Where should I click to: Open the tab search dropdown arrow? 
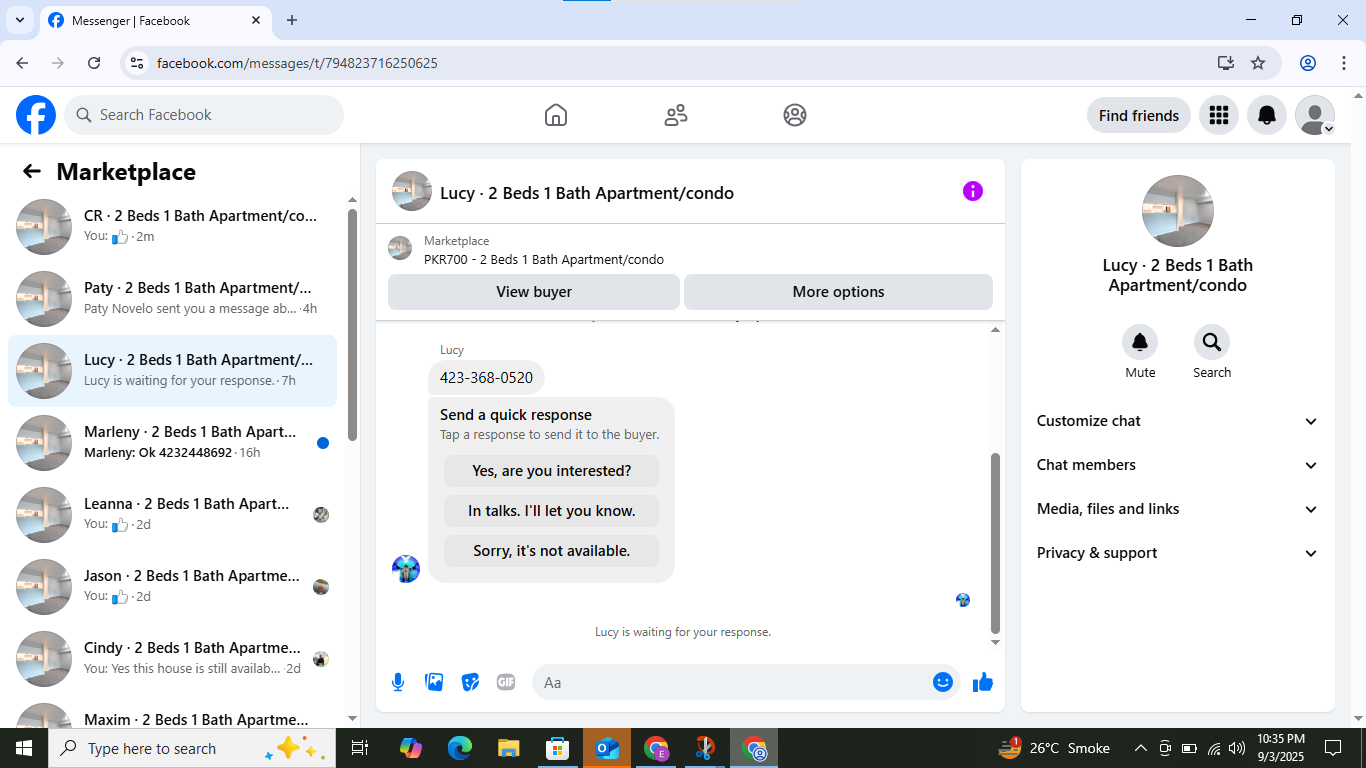tap(19, 20)
